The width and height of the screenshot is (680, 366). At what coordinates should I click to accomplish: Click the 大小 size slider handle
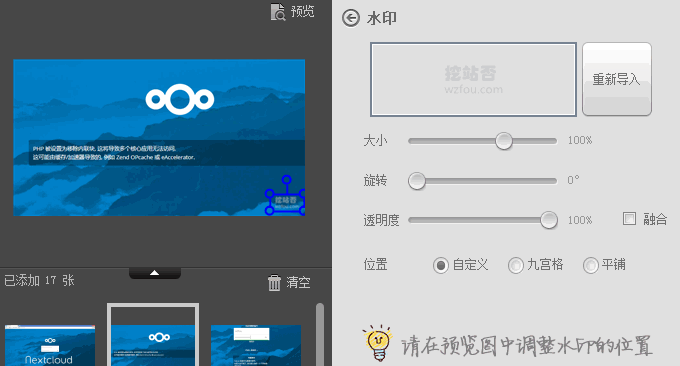pyautogui.click(x=504, y=141)
